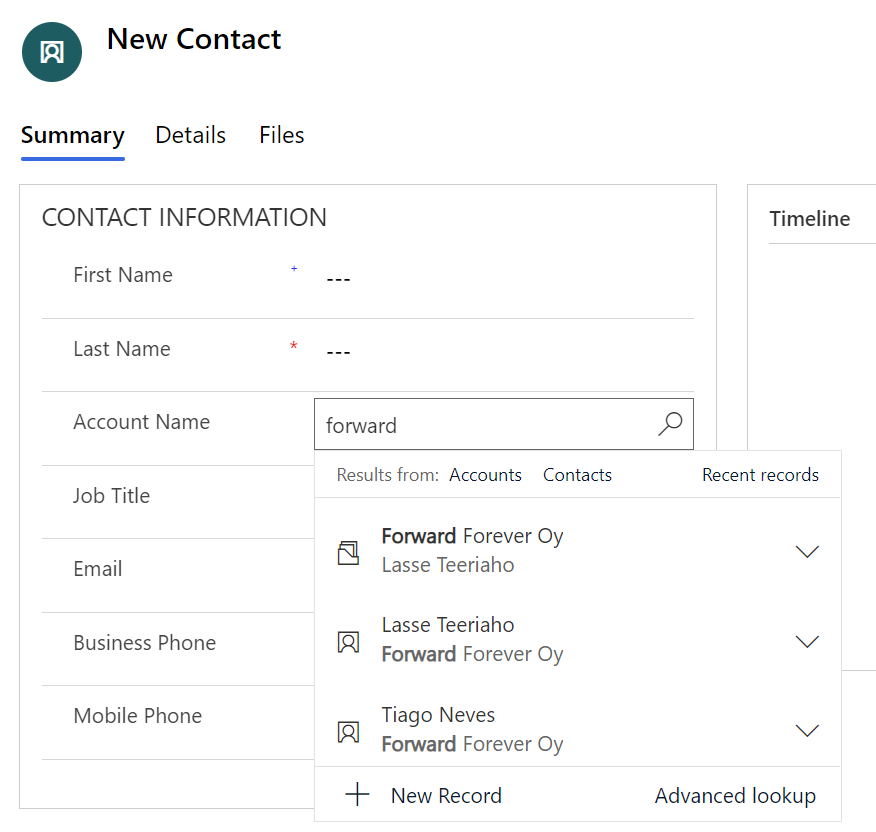Screen dimensions: 876x832
Task: Expand the Tiago Neves contact result chevron
Action: pyautogui.click(x=807, y=730)
